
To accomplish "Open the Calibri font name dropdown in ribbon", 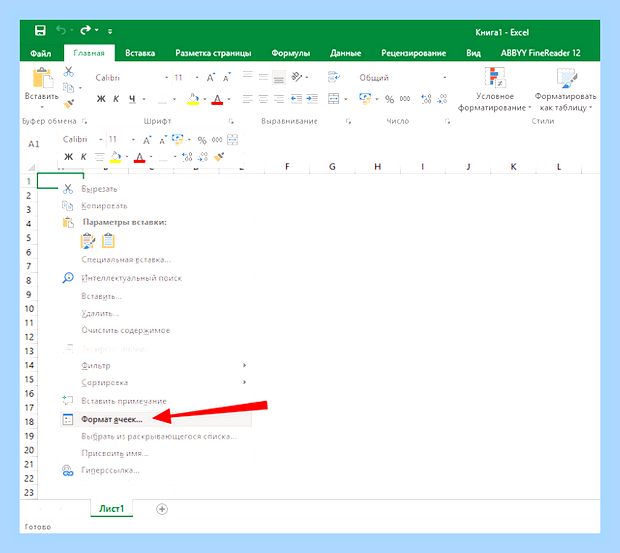I will click(166, 78).
